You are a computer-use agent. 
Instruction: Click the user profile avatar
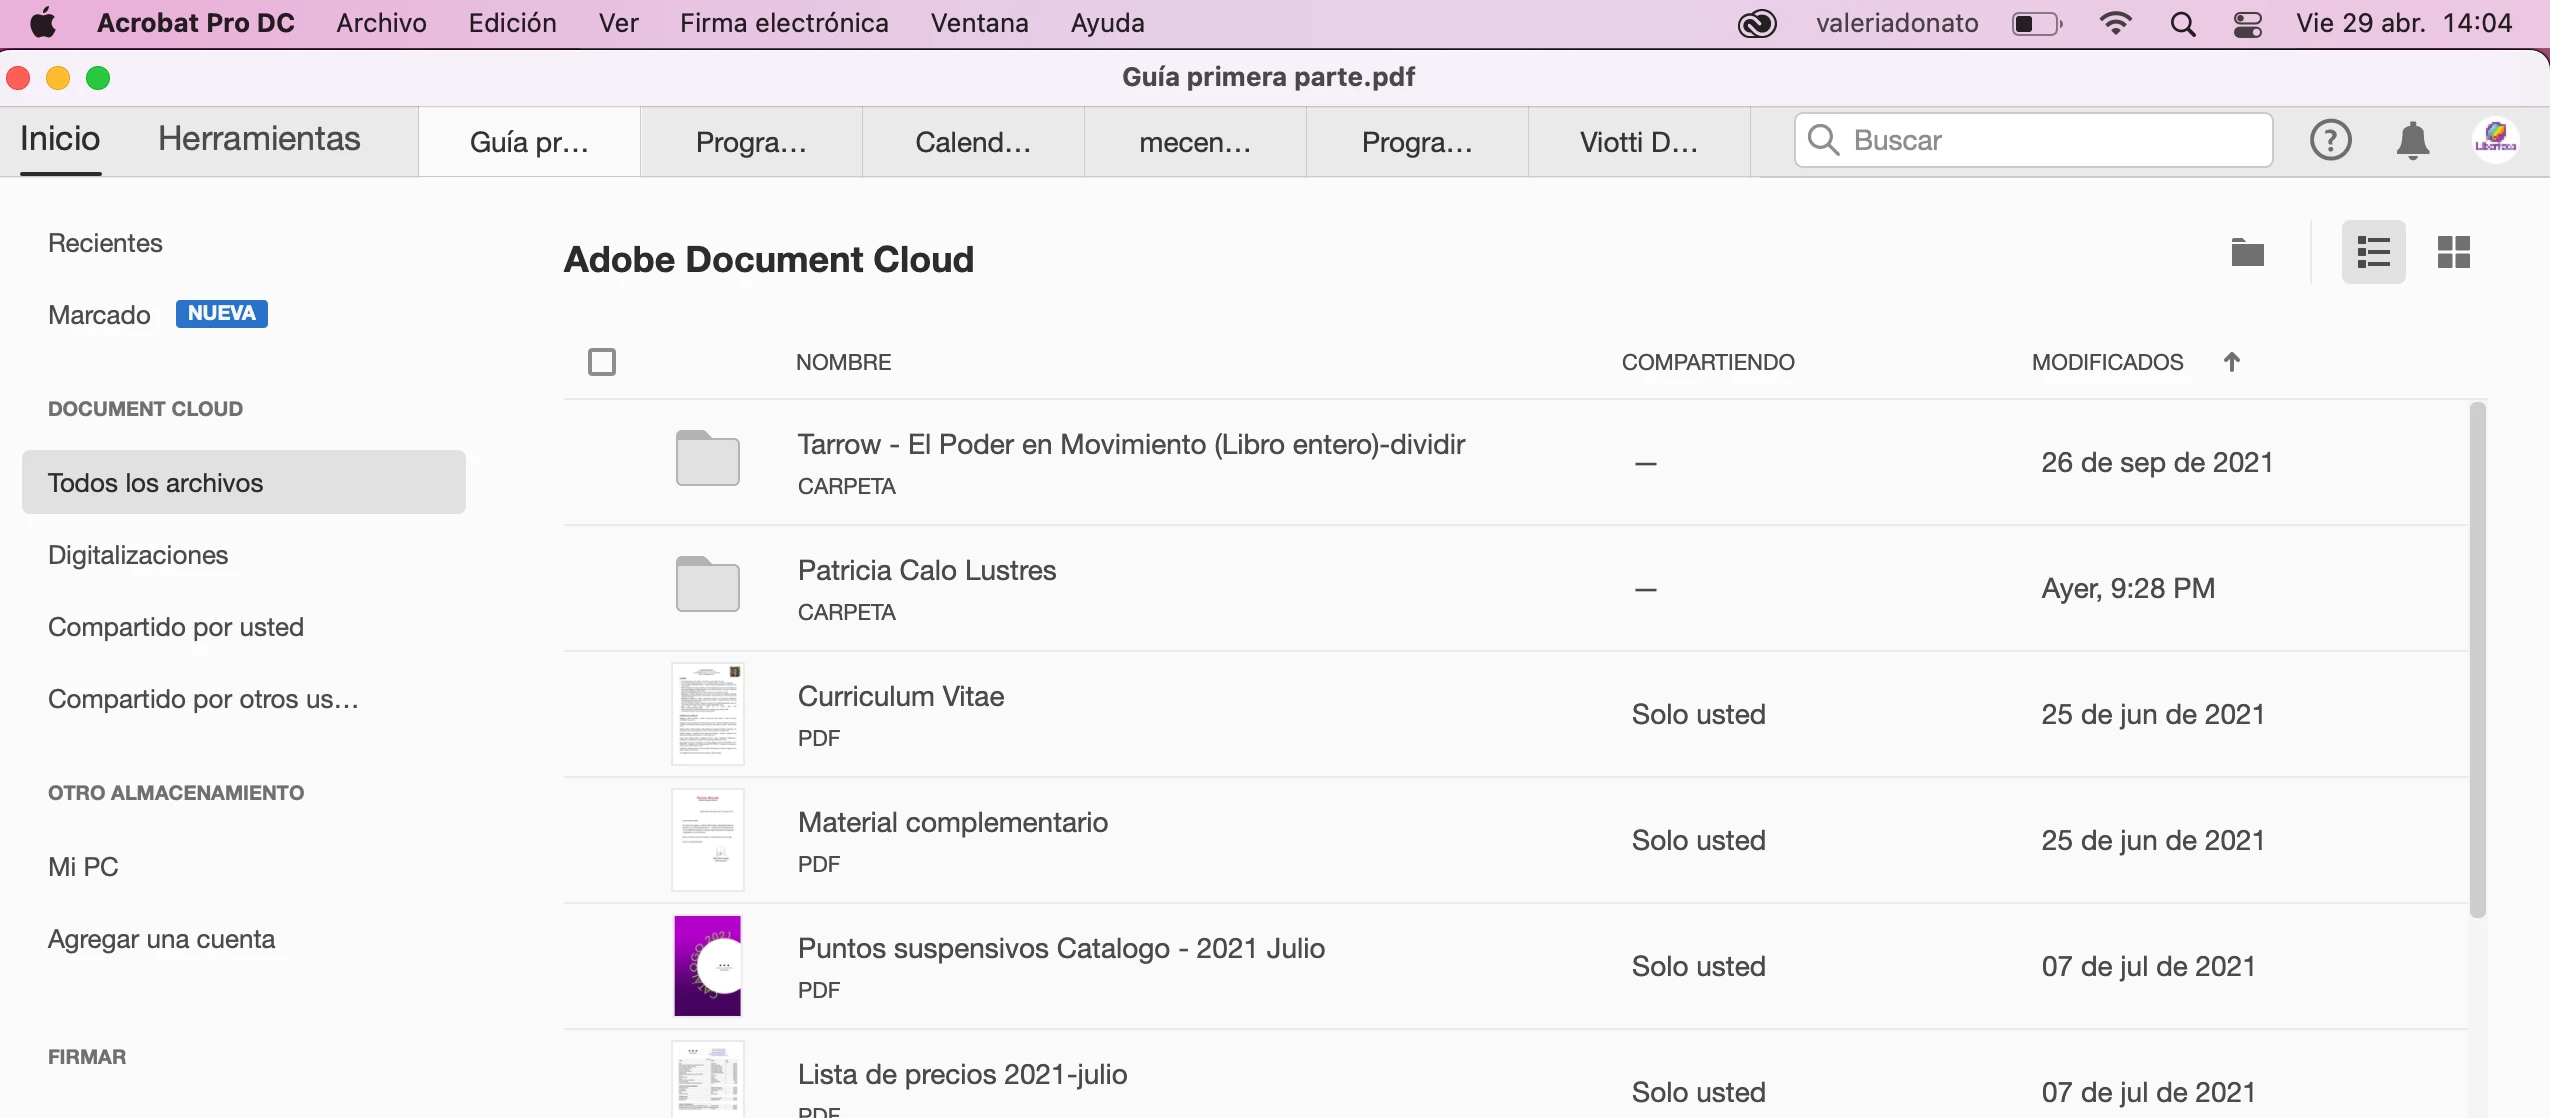[2495, 141]
